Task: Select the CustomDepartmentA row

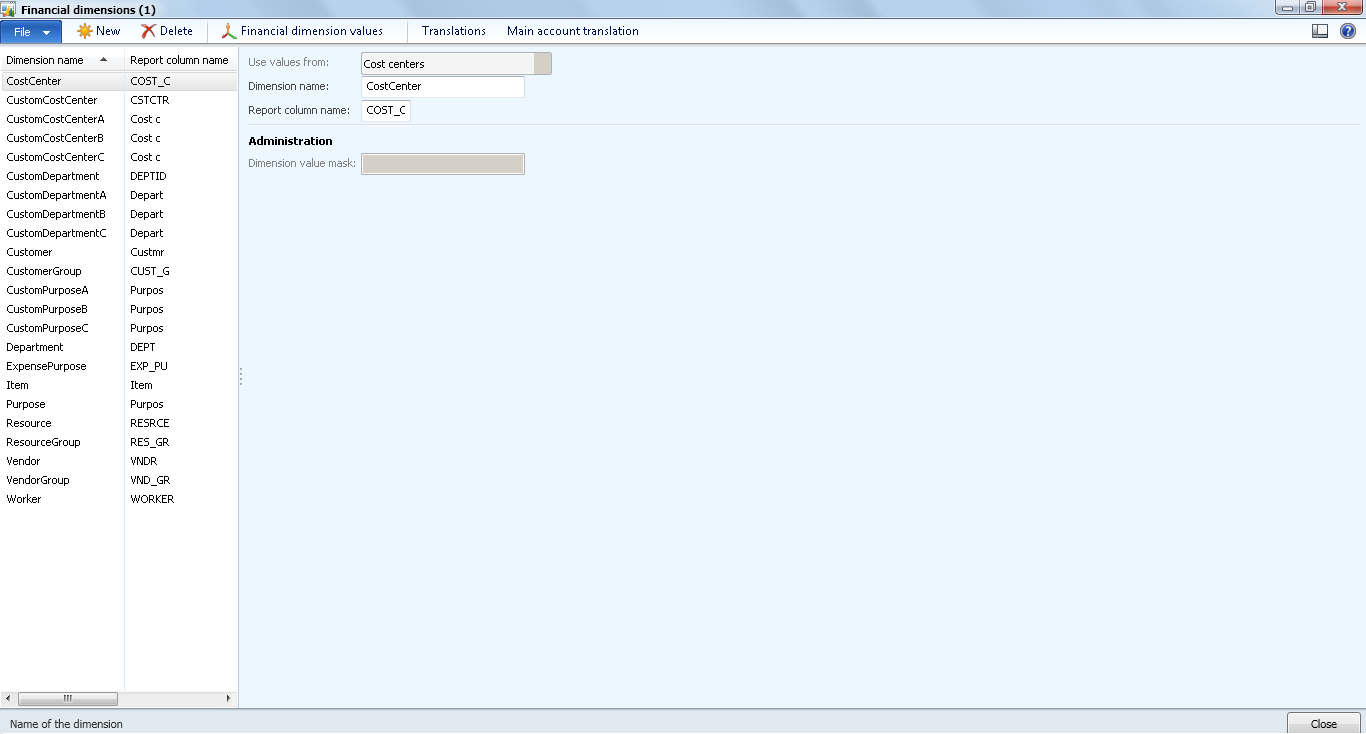Action: coord(119,195)
